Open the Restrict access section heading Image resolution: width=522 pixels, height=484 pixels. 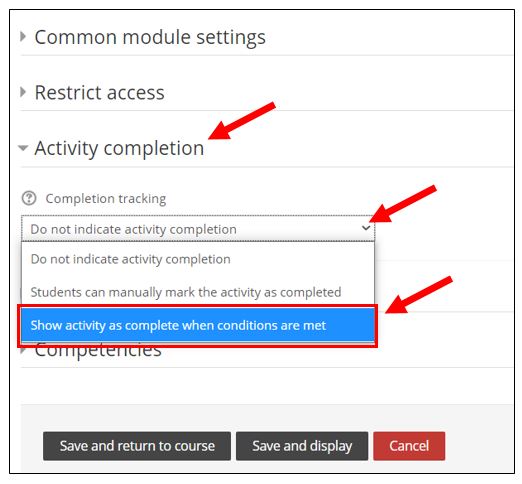click(99, 92)
